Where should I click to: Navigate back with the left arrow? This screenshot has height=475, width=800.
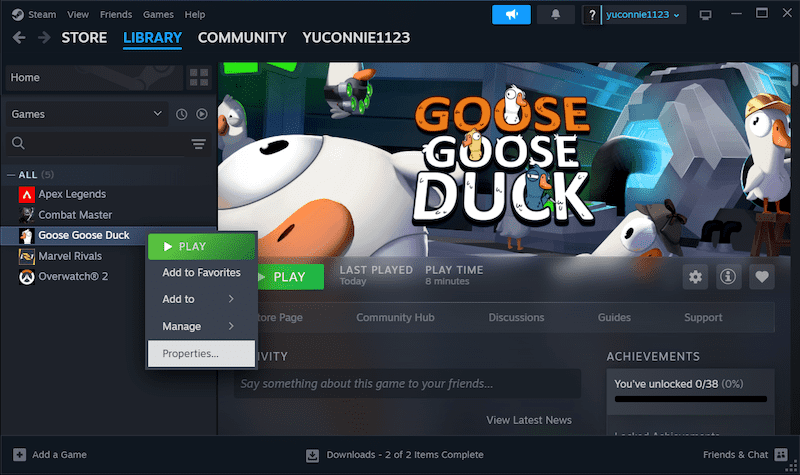[18, 38]
